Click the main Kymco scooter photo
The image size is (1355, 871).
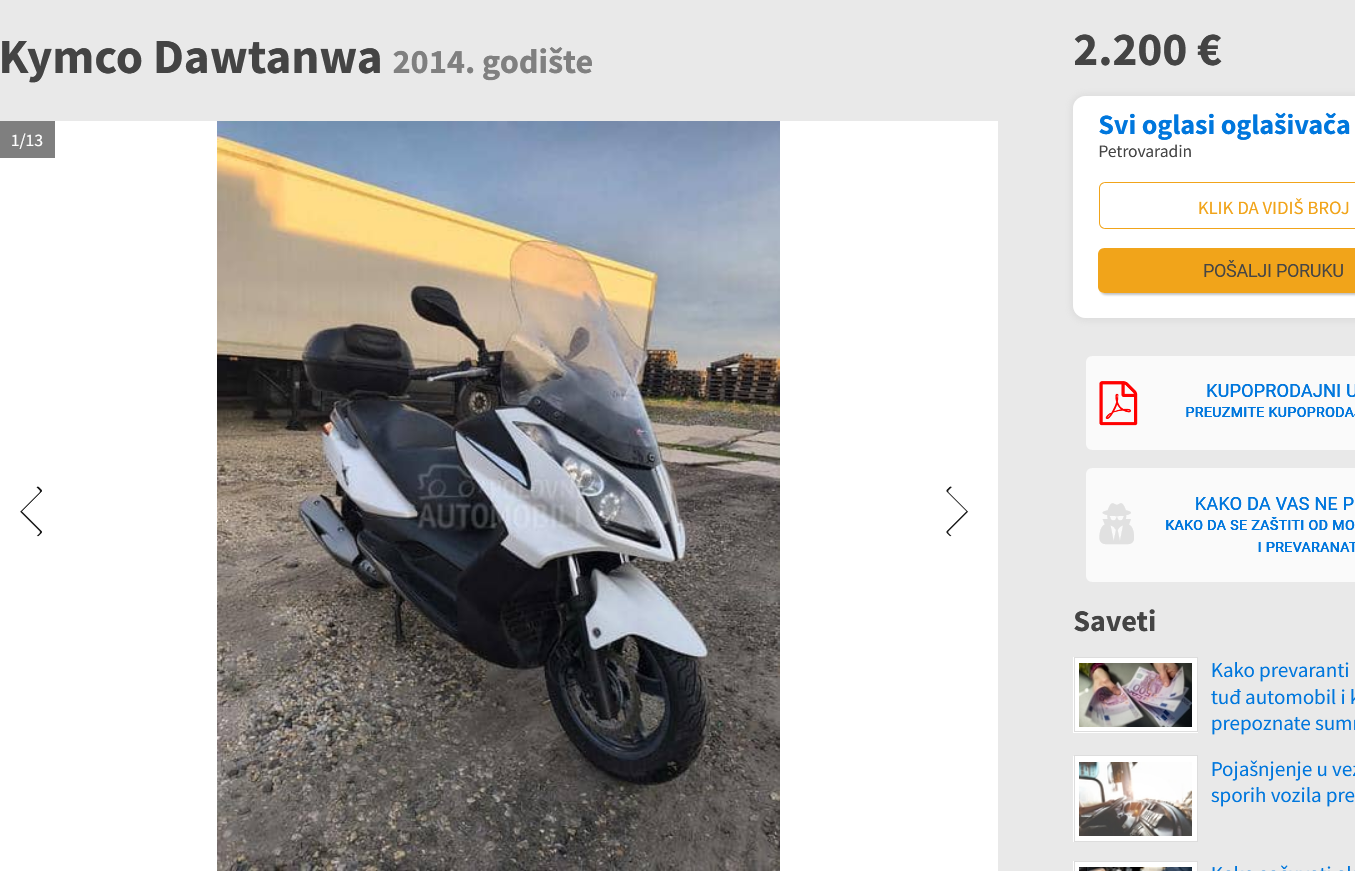click(x=498, y=496)
